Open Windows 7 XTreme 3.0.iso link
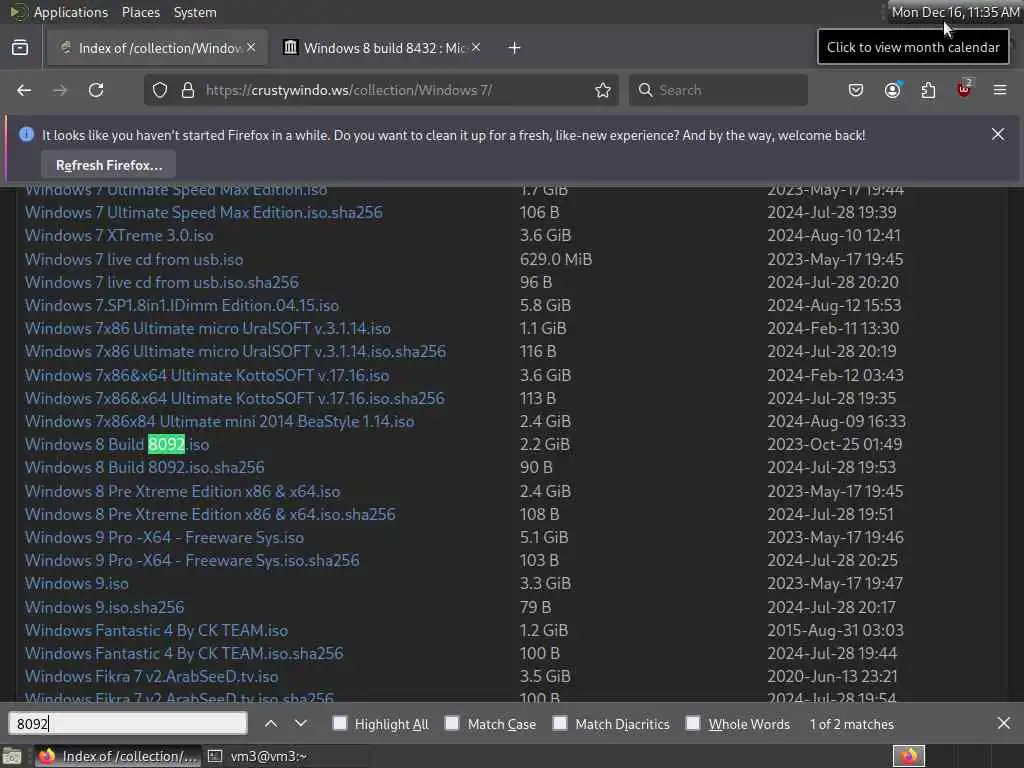1024x768 pixels. point(119,236)
